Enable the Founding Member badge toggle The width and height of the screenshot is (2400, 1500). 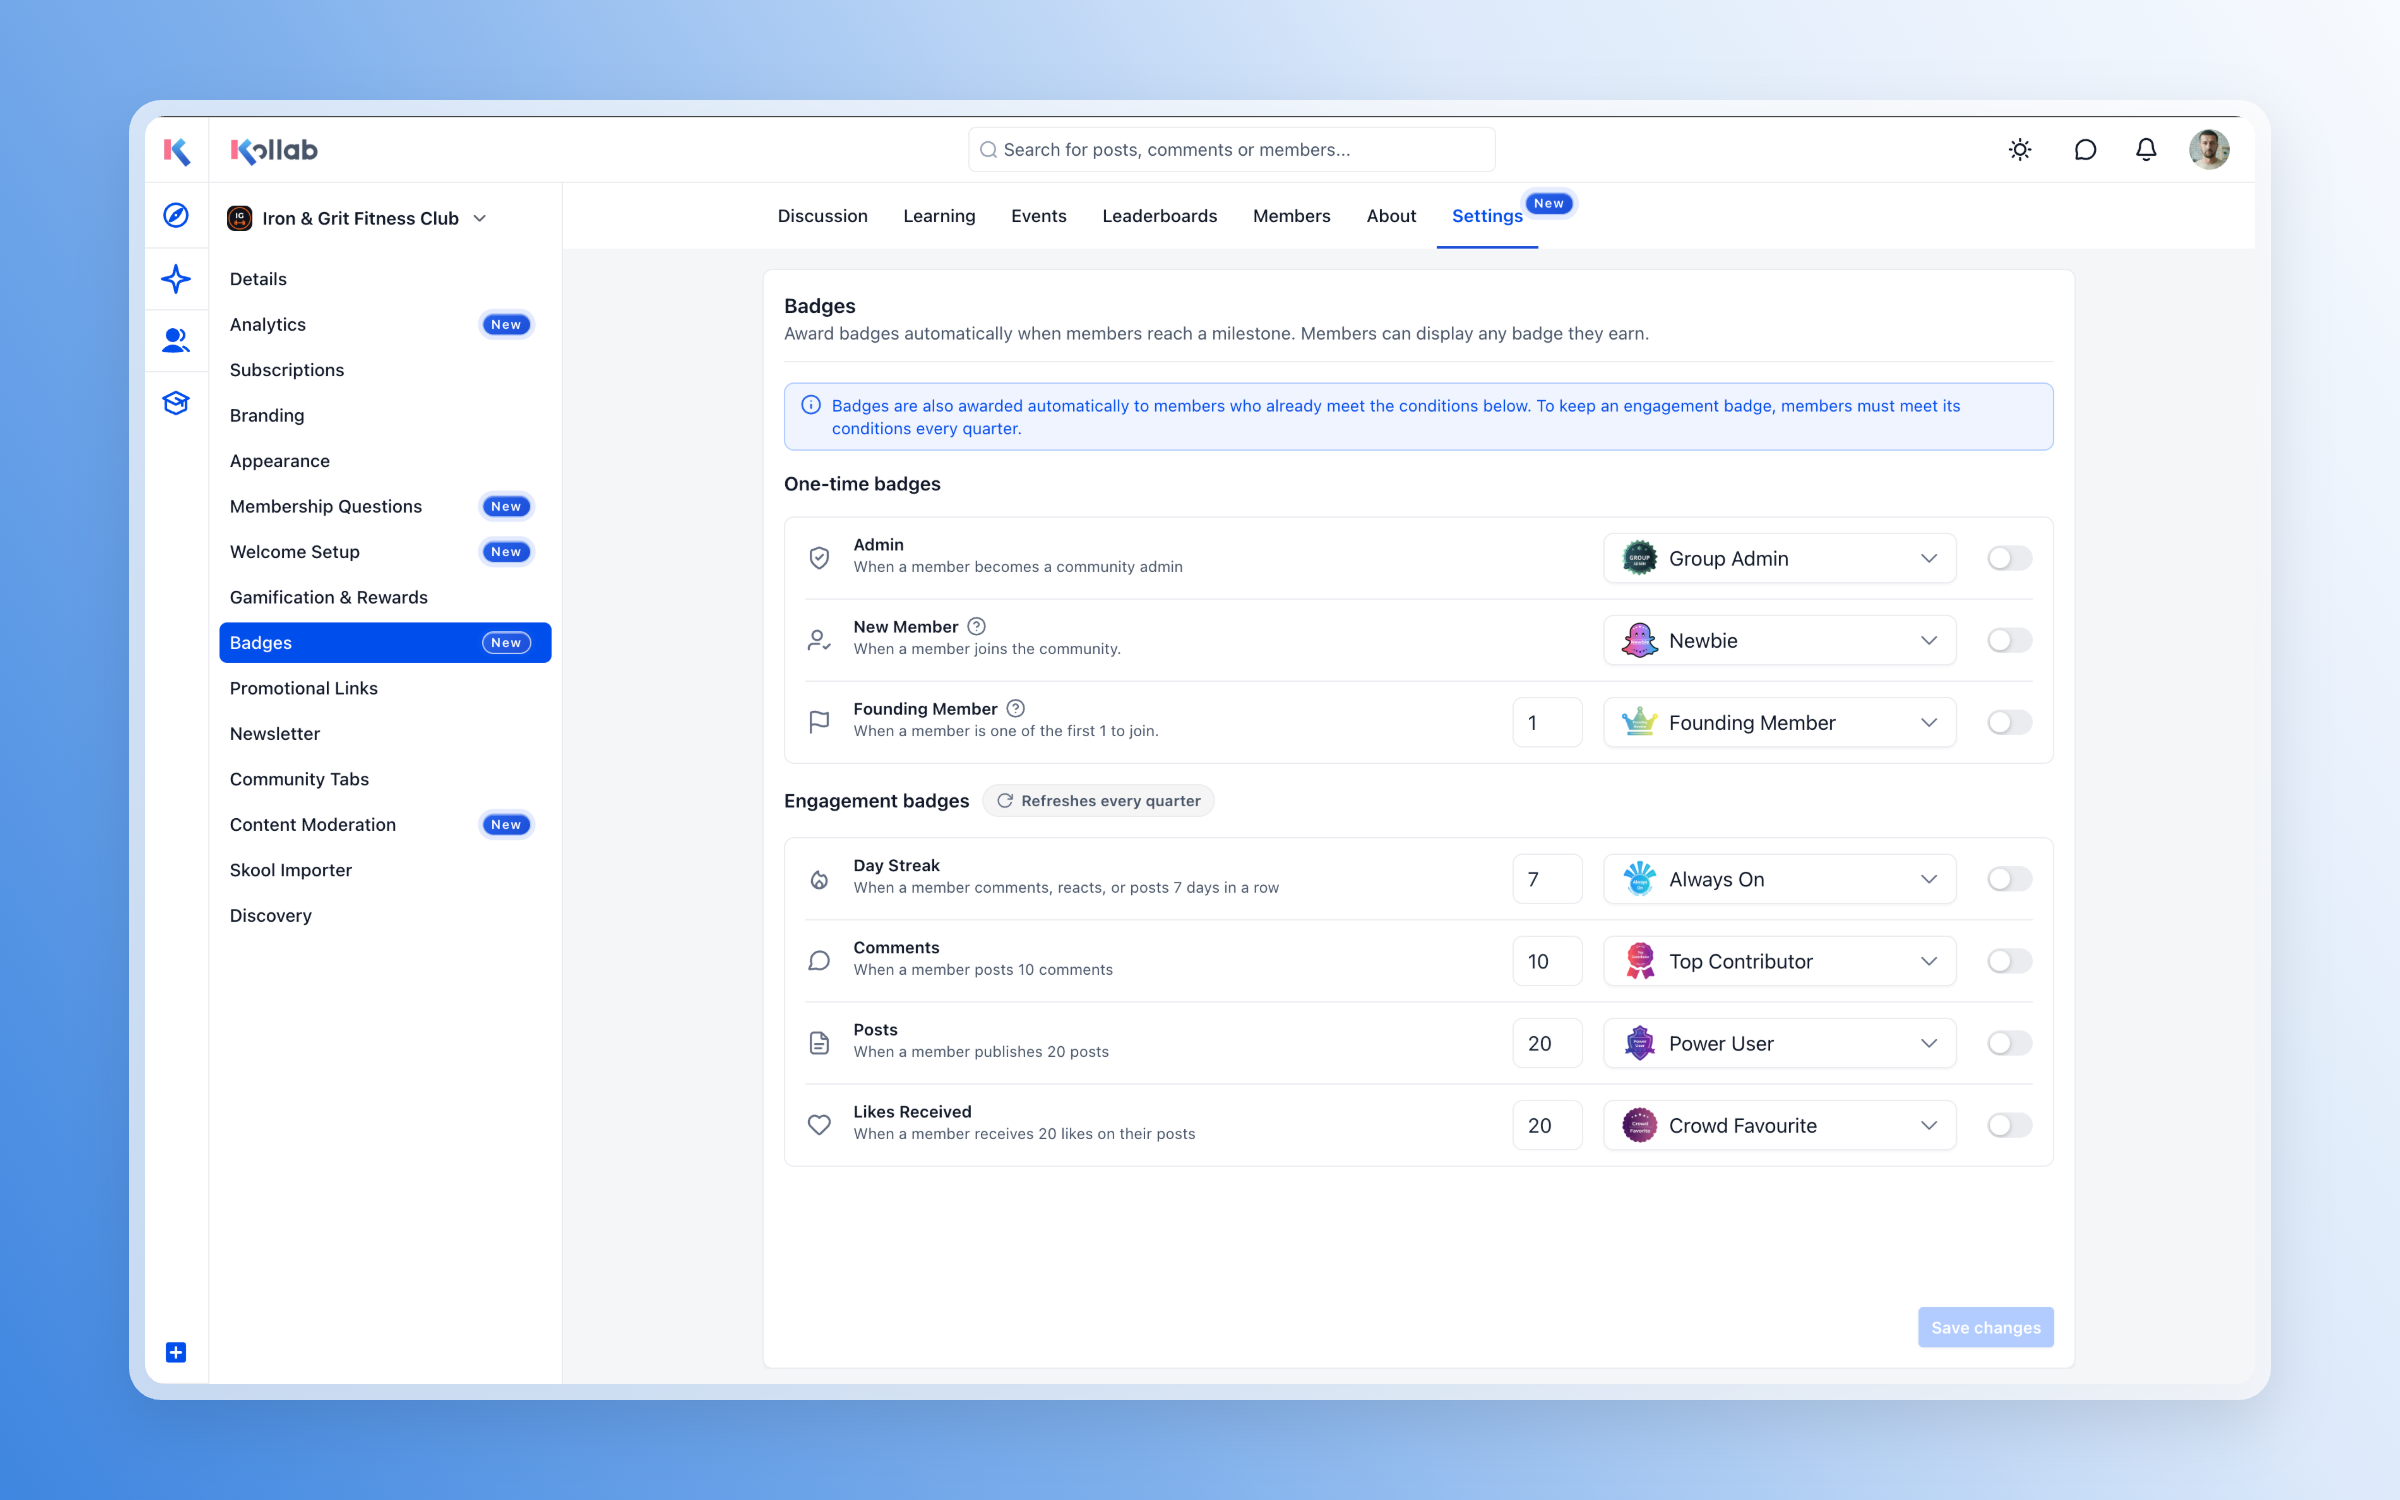coord(2009,722)
